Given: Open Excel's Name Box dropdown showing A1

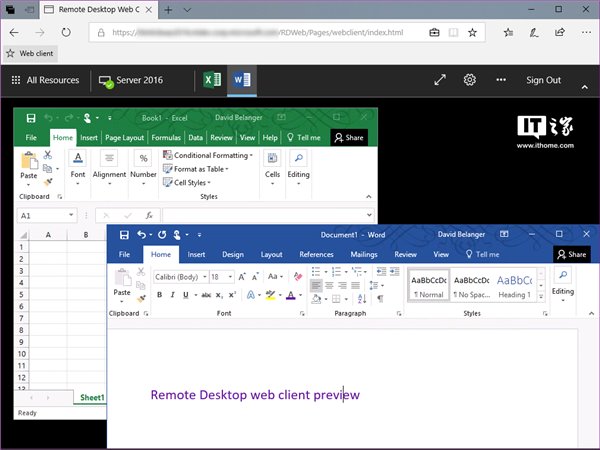Looking at the screenshot, I should [x=71, y=215].
